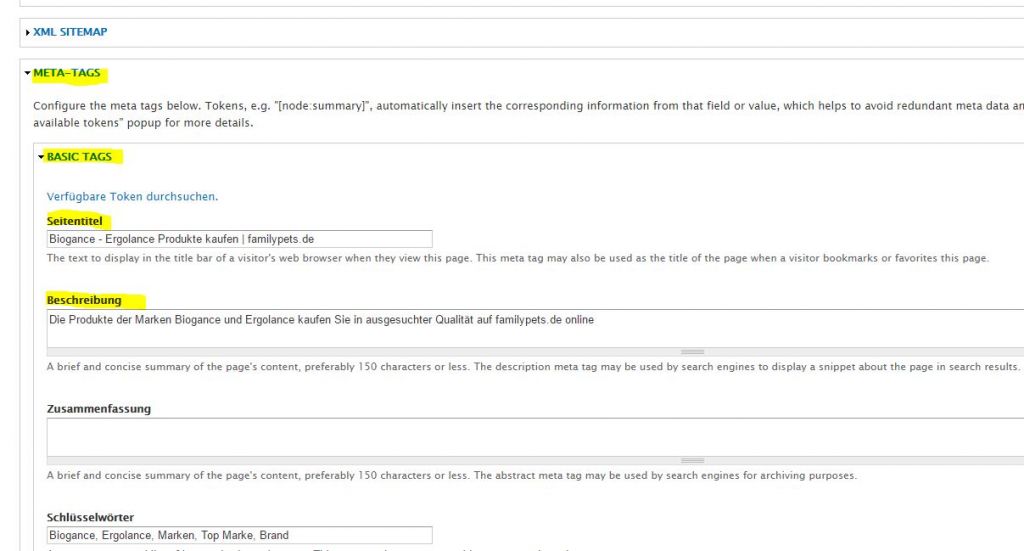Click the Seitentitel help text about title bar

[517, 258]
